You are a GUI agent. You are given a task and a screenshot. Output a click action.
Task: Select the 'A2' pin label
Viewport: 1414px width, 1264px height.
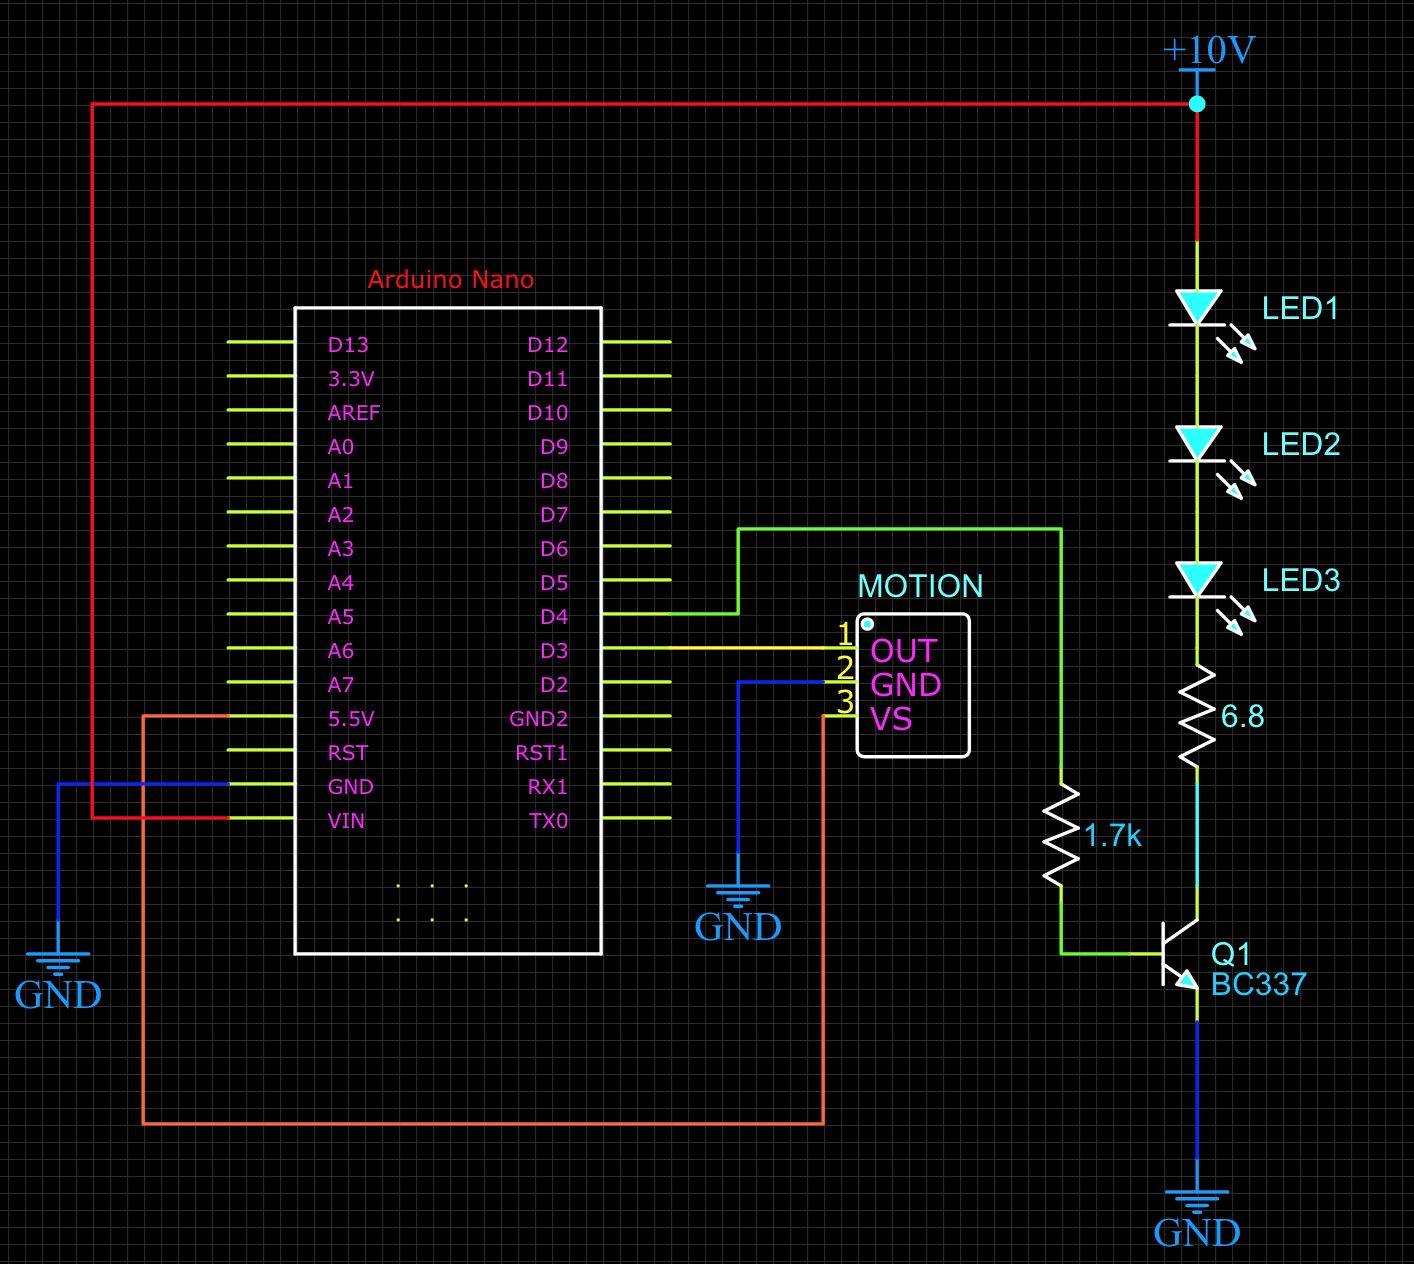coord(341,515)
